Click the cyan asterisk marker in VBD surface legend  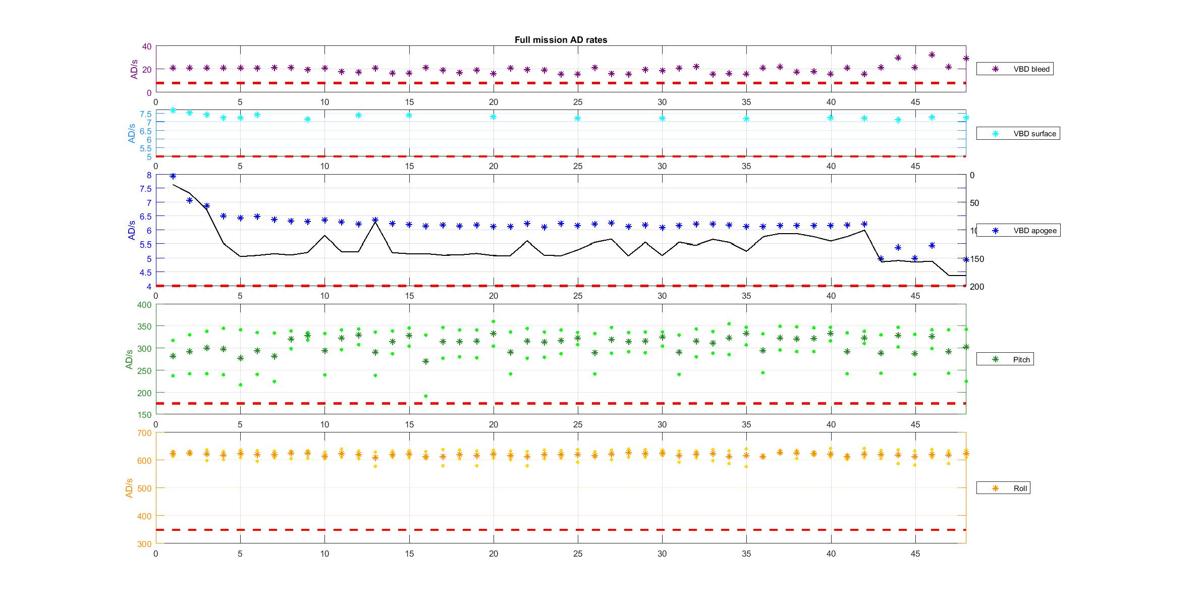click(995, 133)
